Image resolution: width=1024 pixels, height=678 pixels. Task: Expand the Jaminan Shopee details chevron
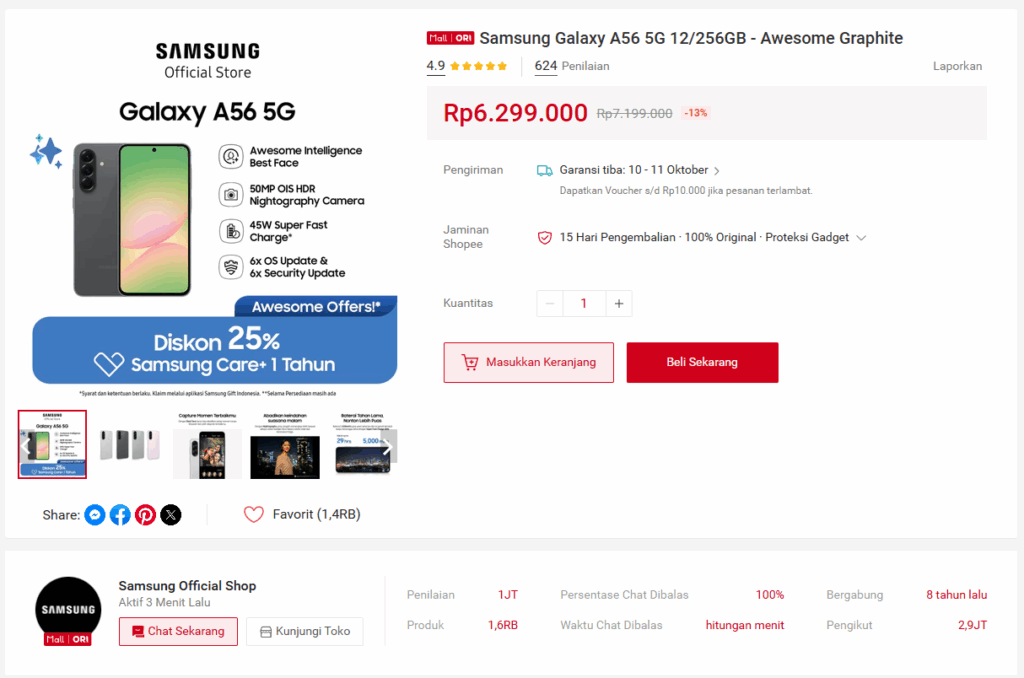pos(861,238)
